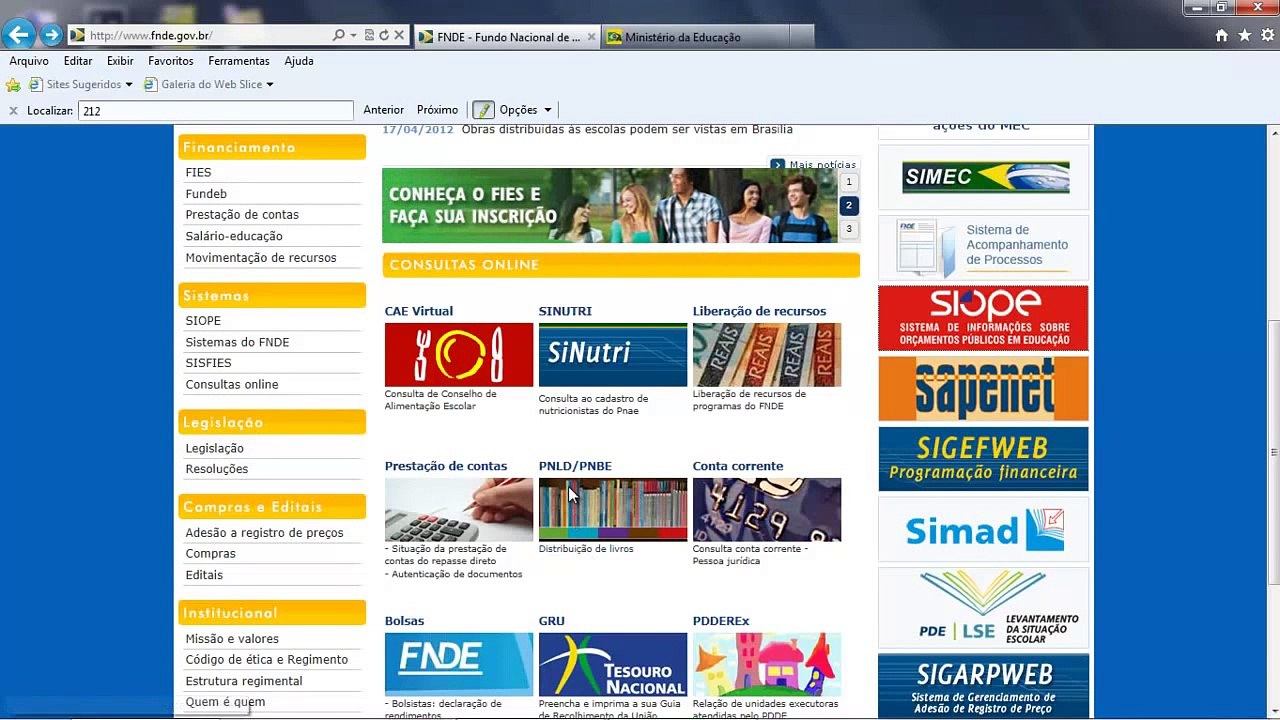Image resolution: width=1280 pixels, height=720 pixels.
Task: Click the Mais notícias link
Action: click(x=822, y=165)
